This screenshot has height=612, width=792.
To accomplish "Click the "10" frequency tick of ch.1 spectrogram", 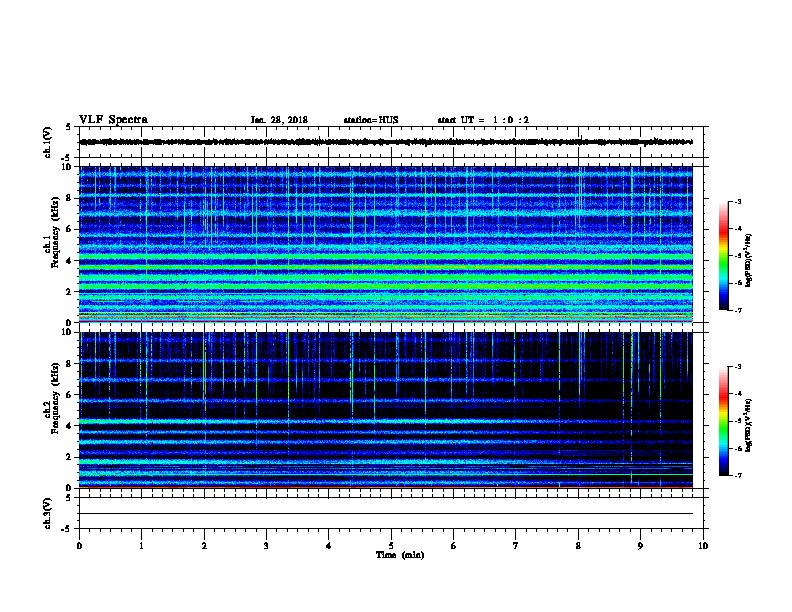I will pyautogui.click(x=68, y=167).
